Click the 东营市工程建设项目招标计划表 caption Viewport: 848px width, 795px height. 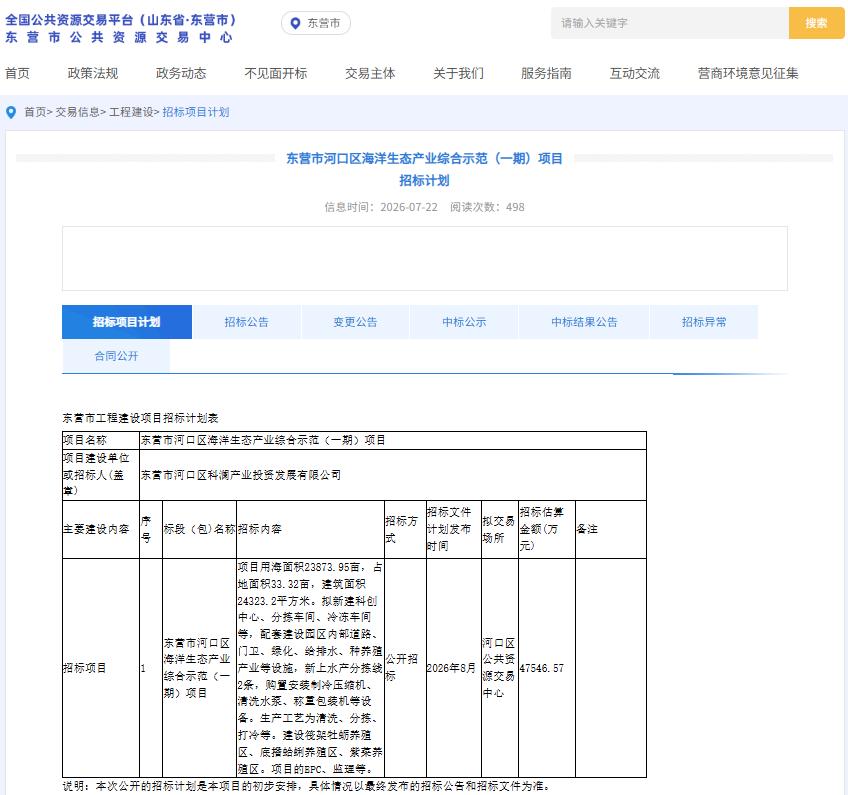pyautogui.click(x=141, y=418)
